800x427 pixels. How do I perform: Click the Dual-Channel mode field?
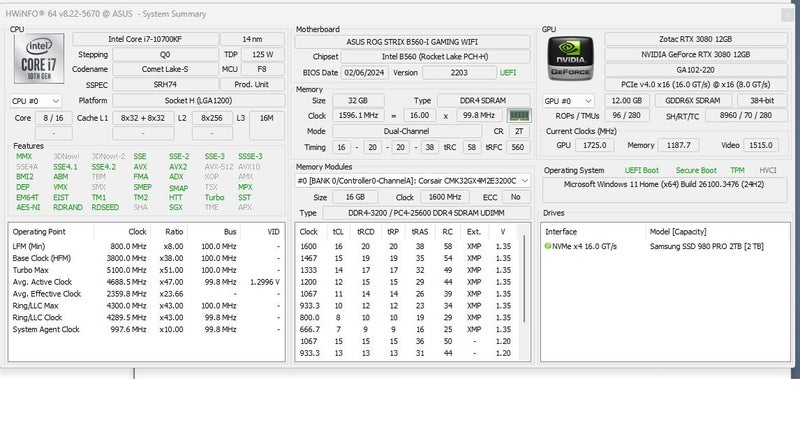point(407,132)
